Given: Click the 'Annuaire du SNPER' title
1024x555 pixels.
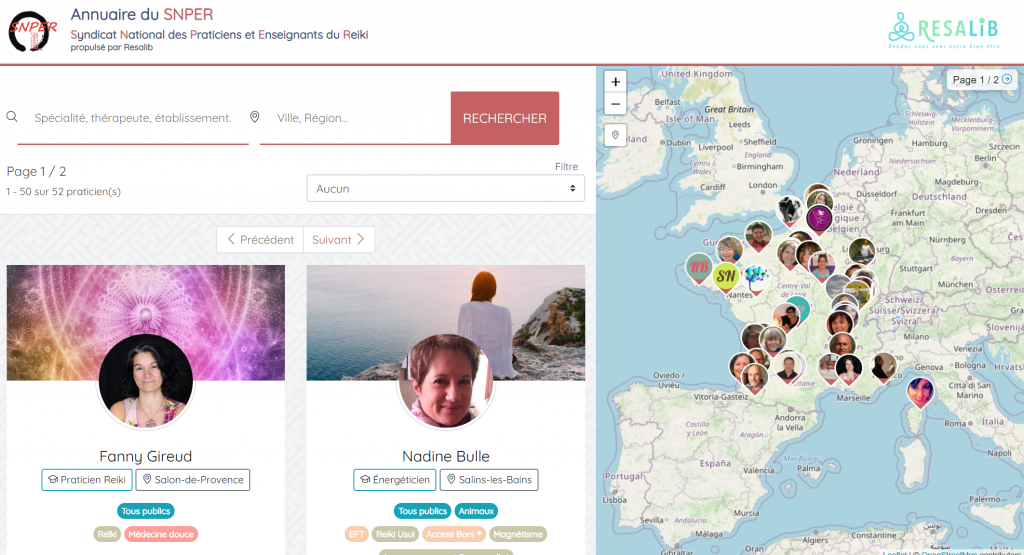Looking at the screenshot, I should pos(142,14).
